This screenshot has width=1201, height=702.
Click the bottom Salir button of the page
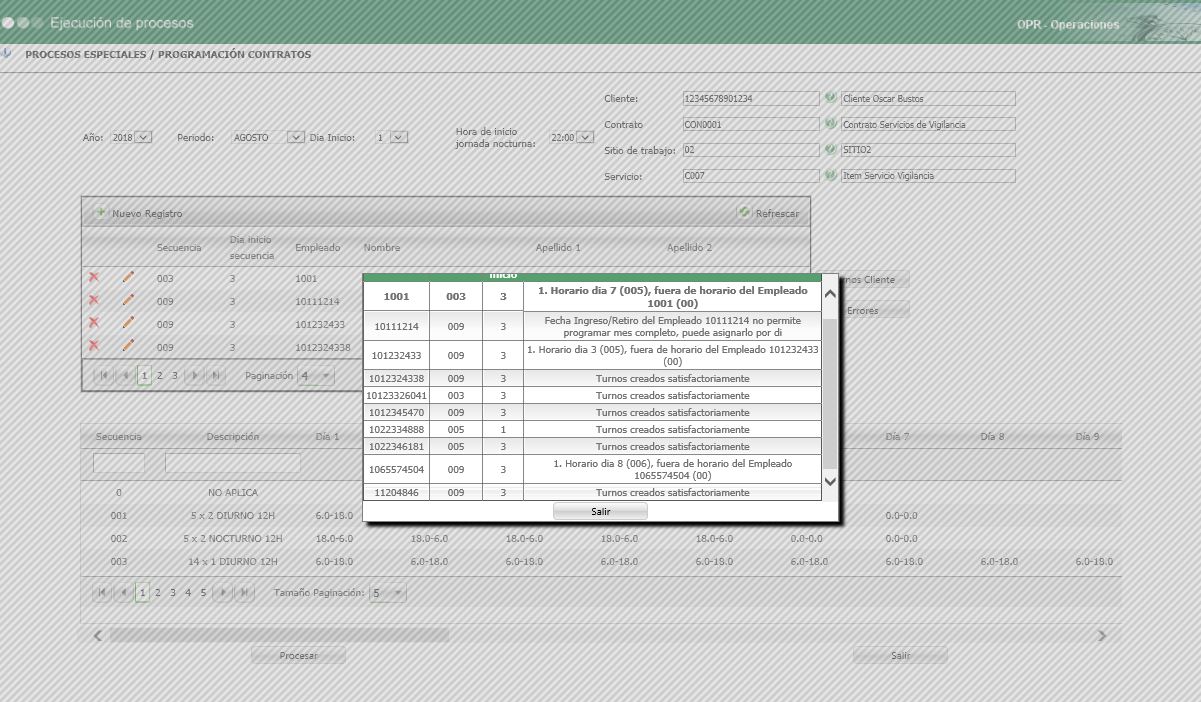coord(900,656)
